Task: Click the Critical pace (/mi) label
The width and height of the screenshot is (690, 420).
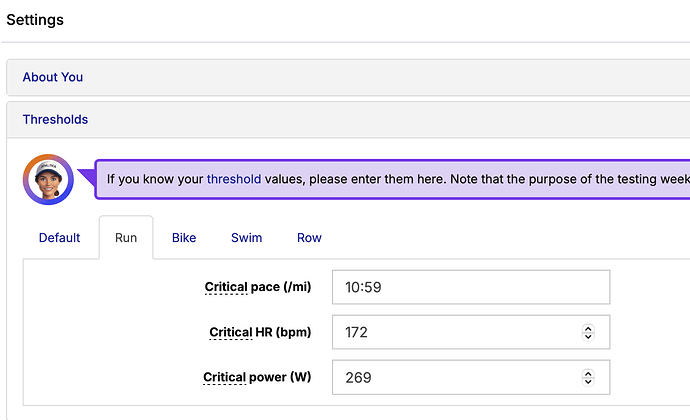Action: click(258, 287)
